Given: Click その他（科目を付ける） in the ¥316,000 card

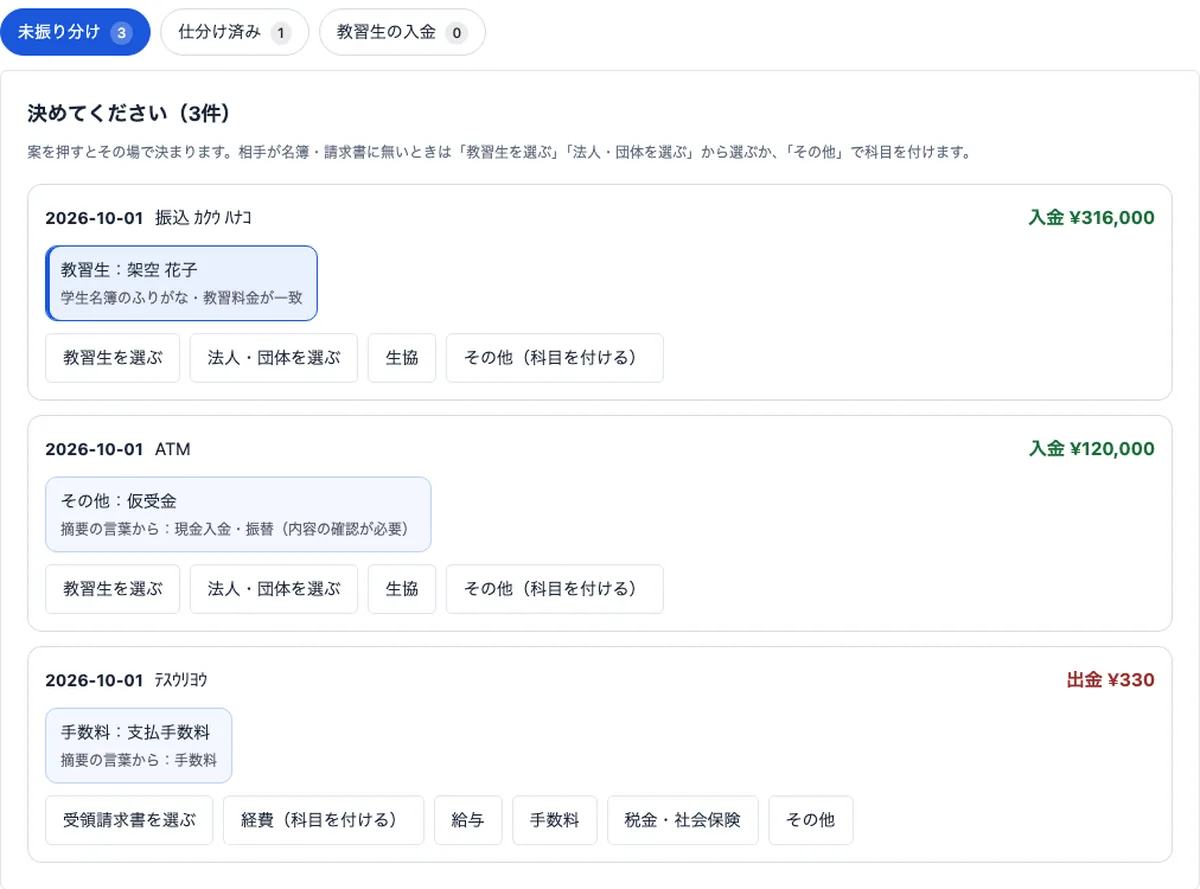Looking at the screenshot, I should pyautogui.click(x=555, y=358).
